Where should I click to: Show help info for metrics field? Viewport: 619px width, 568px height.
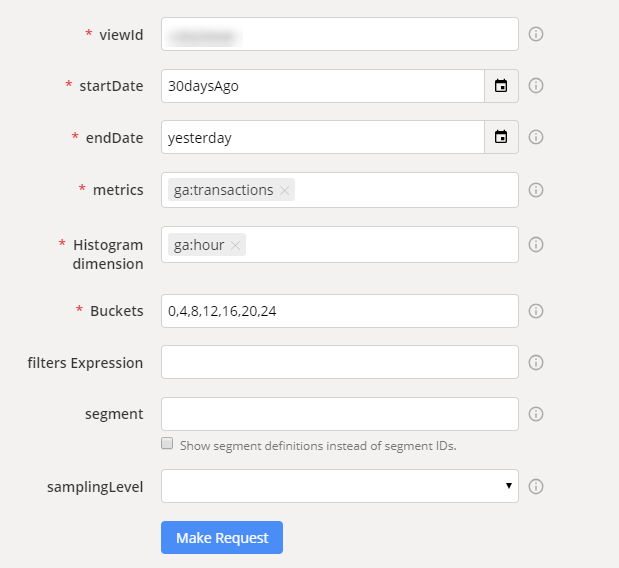(535, 190)
